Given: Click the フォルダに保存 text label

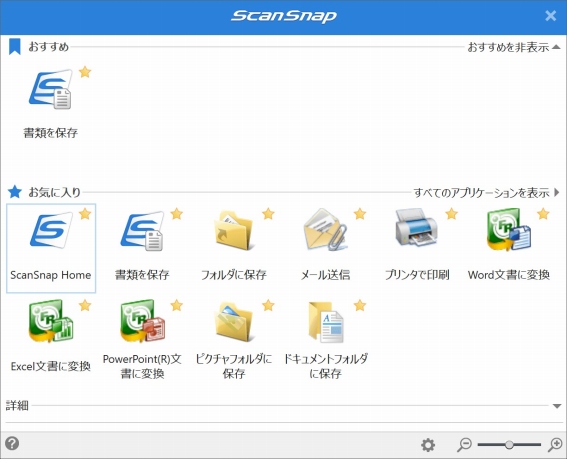Looking at the screenshot, I should click(x=234, y=275).
